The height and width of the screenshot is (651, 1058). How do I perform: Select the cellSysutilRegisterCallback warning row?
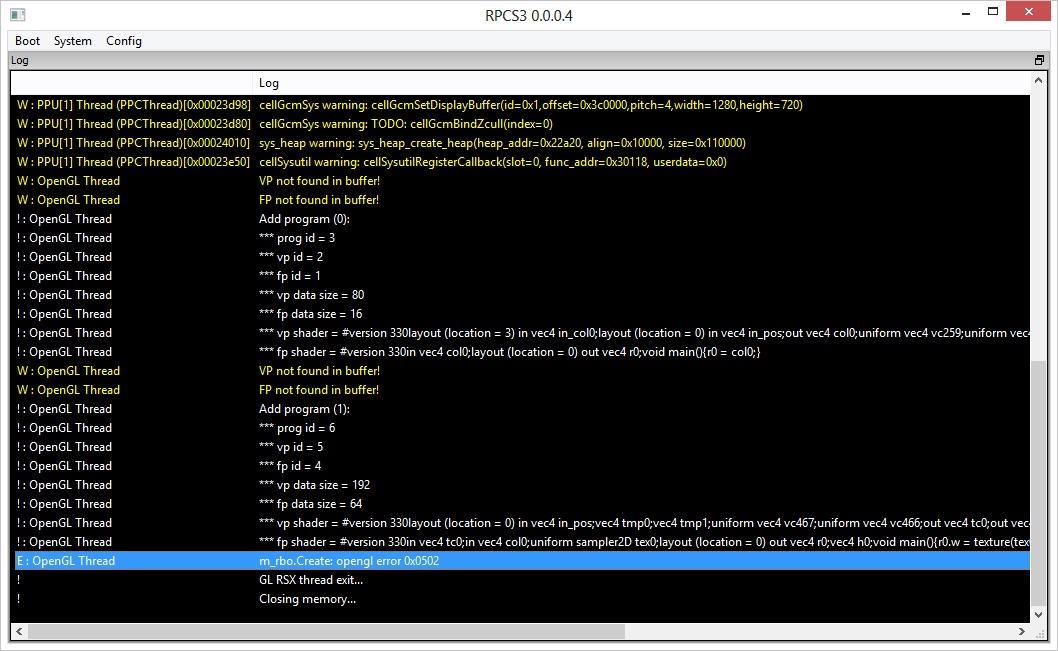522,161
